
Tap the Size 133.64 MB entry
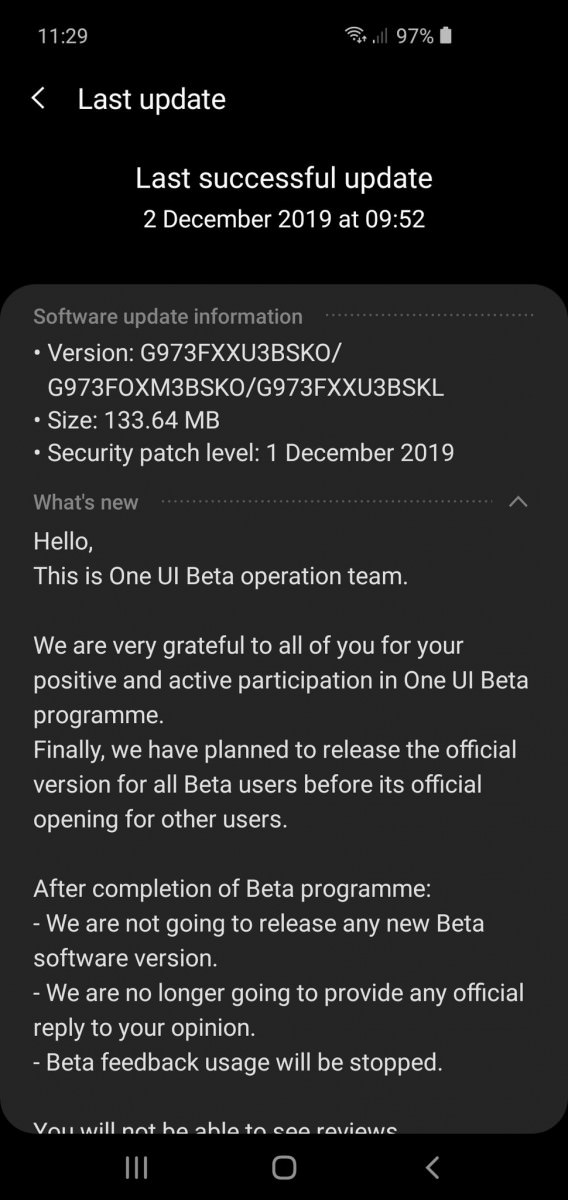[127, 420]
